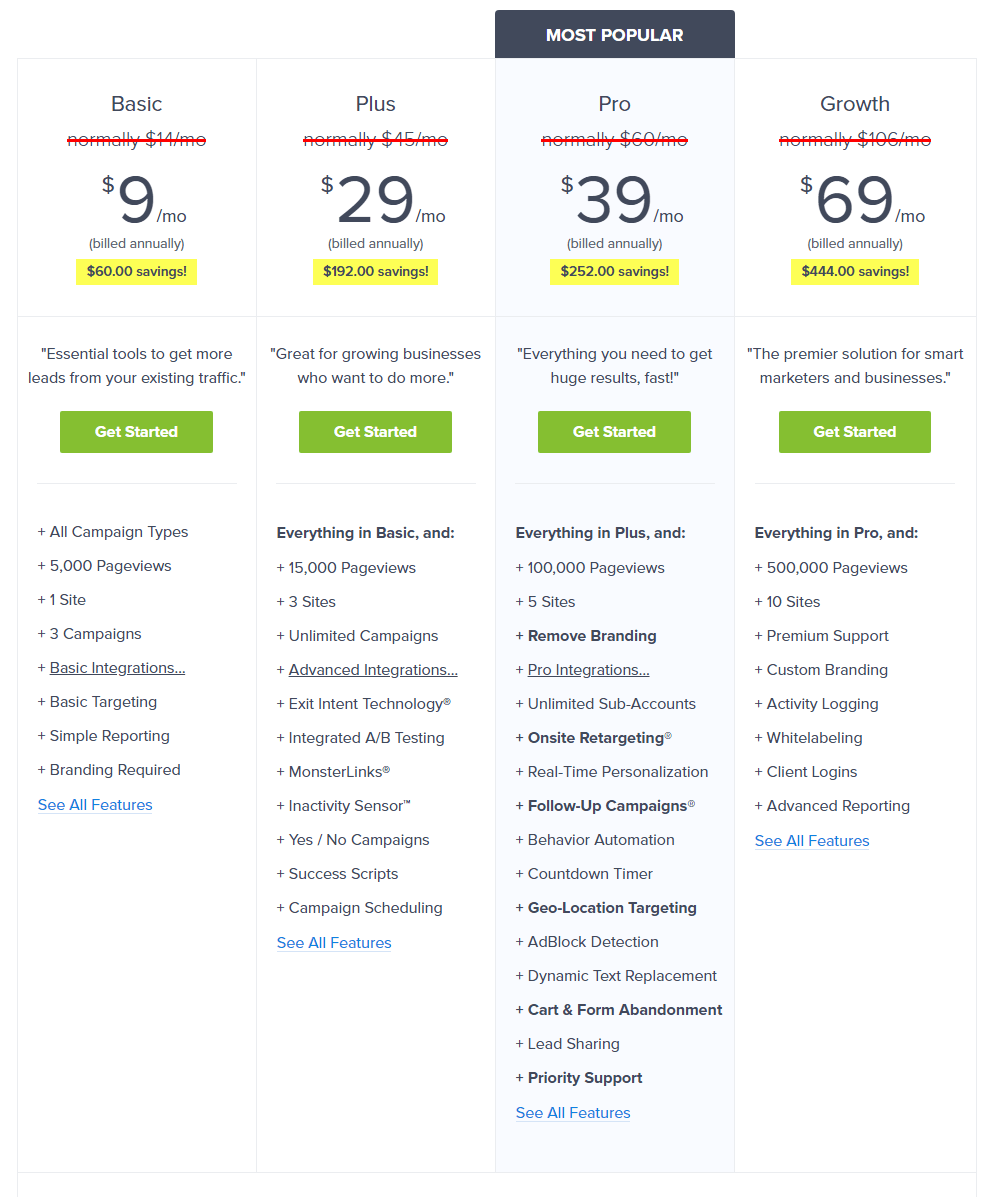Click the Growth plan title heading
Image resolution: width=999 pixels, height=1197 pixels.
[854, 103]
